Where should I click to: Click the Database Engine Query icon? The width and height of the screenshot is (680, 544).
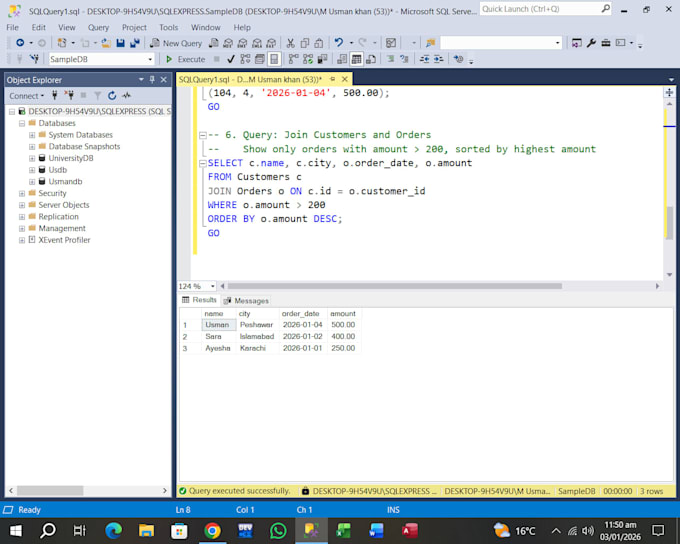pos(214,43)
